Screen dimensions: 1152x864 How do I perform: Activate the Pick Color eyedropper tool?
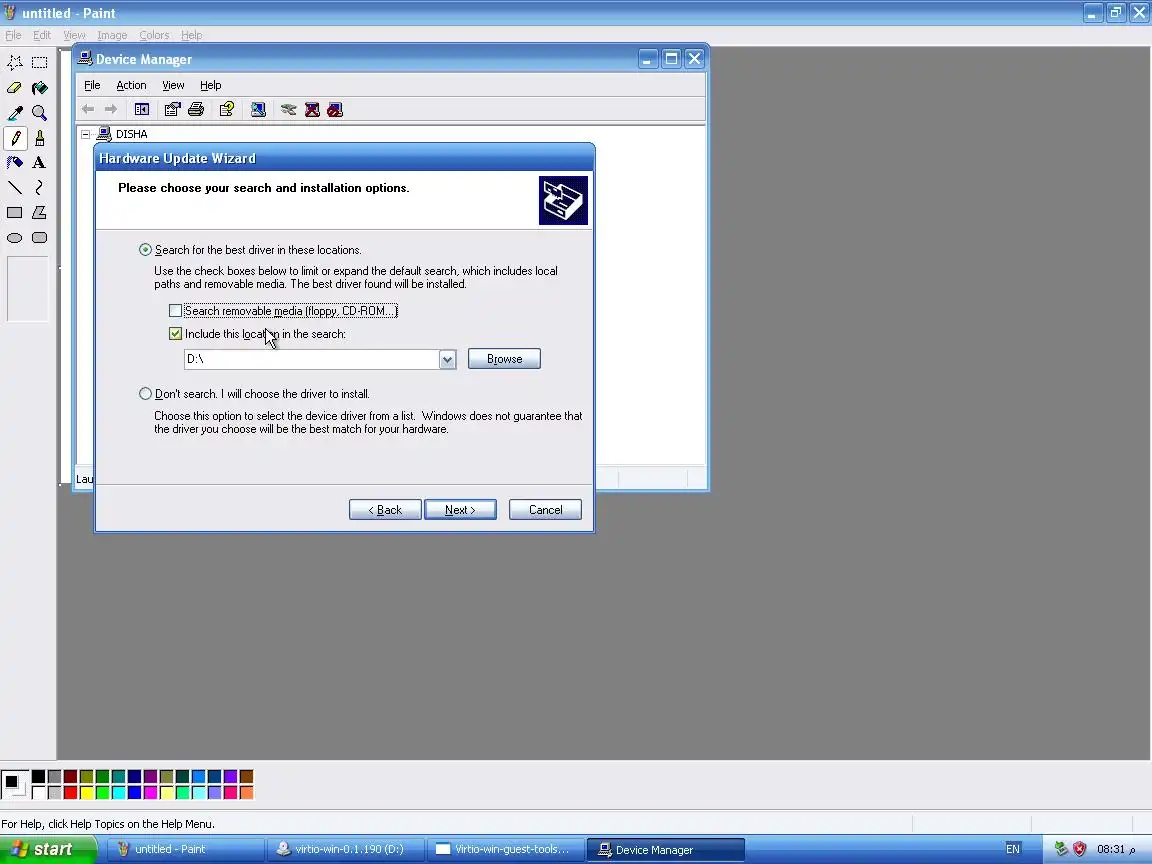(x=15, y=112)
